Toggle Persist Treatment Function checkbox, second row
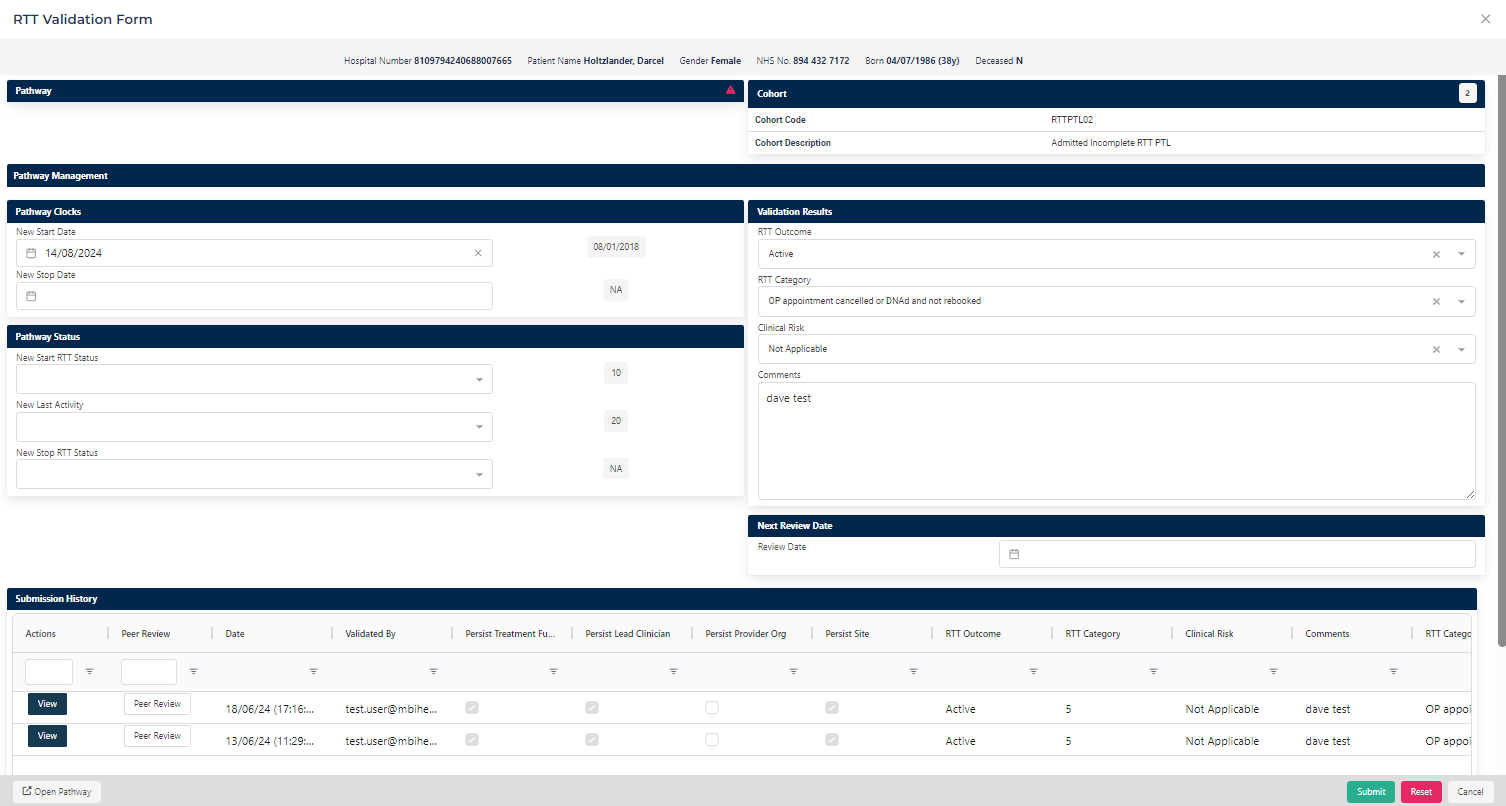The image size is (1506, 806). (472, 740)
